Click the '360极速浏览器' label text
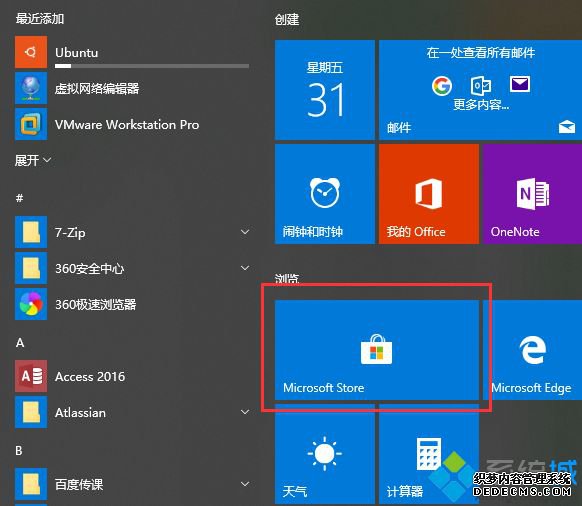The width and height of the screenshot is (582, 506). tap(96, 304)
